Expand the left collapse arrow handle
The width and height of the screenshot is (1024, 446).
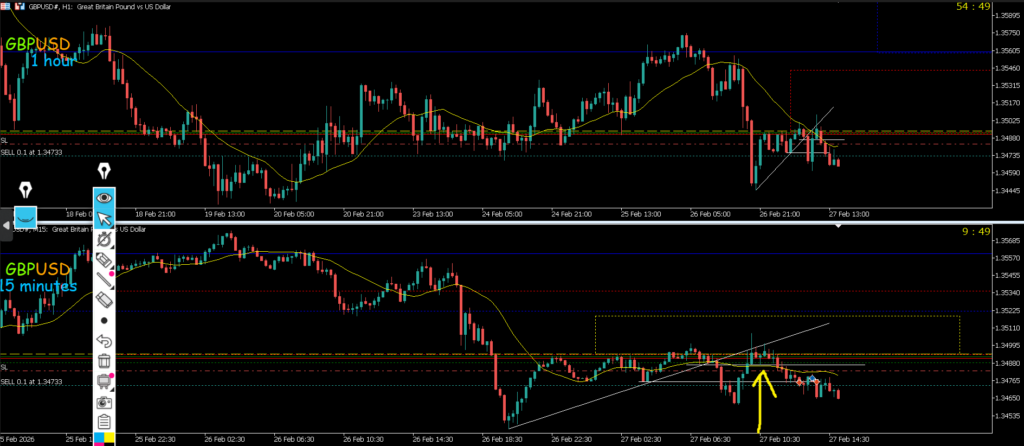tap(4, 225)
